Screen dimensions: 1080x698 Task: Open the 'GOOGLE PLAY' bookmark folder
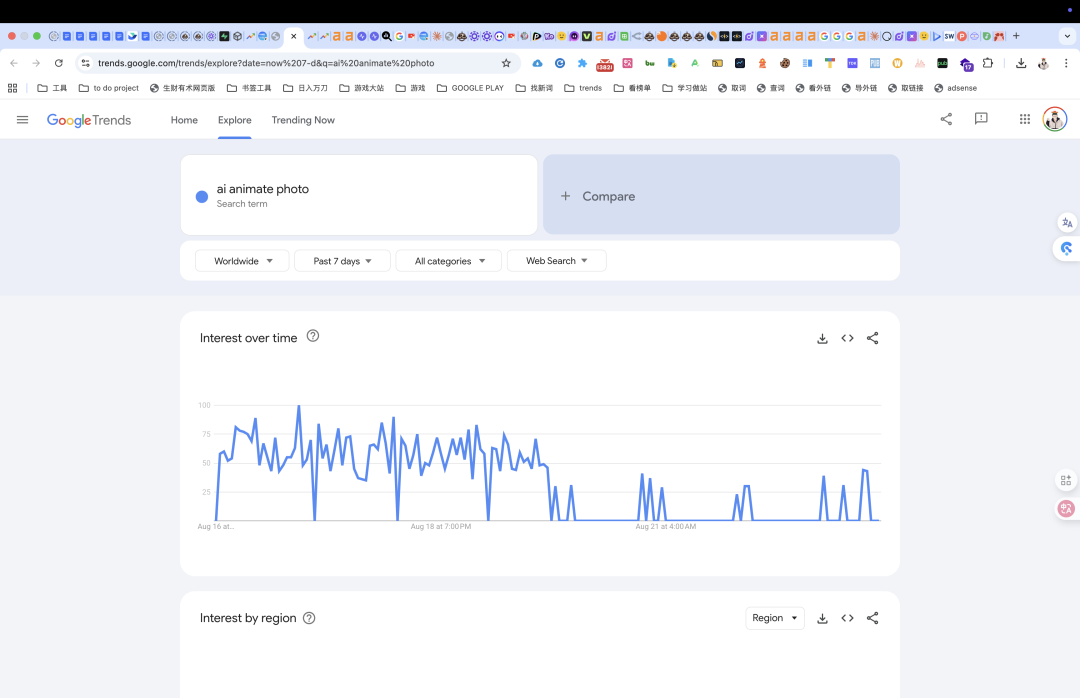click(470, 88)
